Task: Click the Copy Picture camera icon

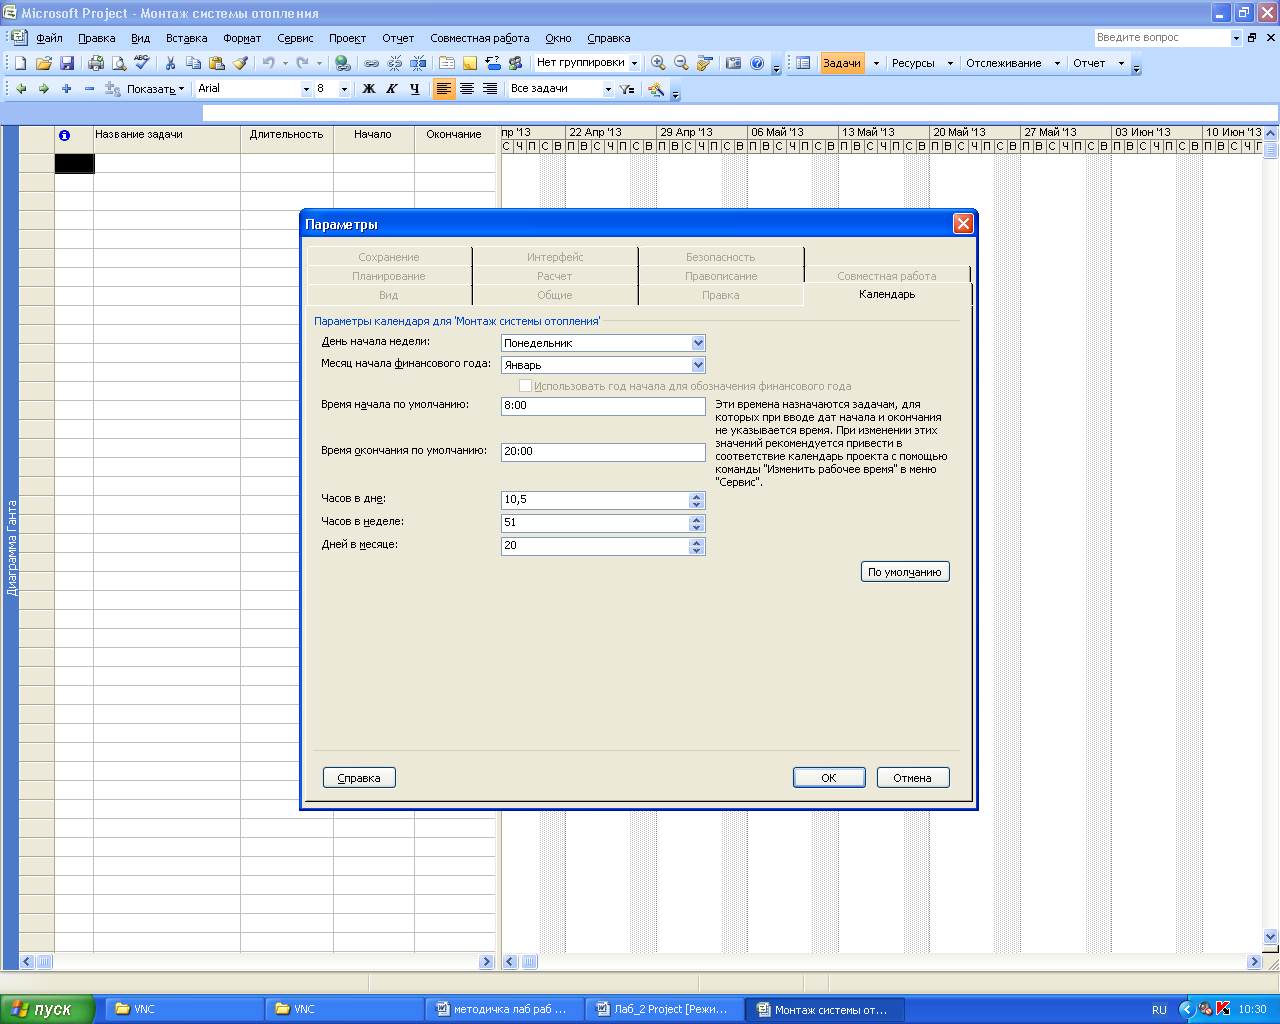Action: pos(733,63)
